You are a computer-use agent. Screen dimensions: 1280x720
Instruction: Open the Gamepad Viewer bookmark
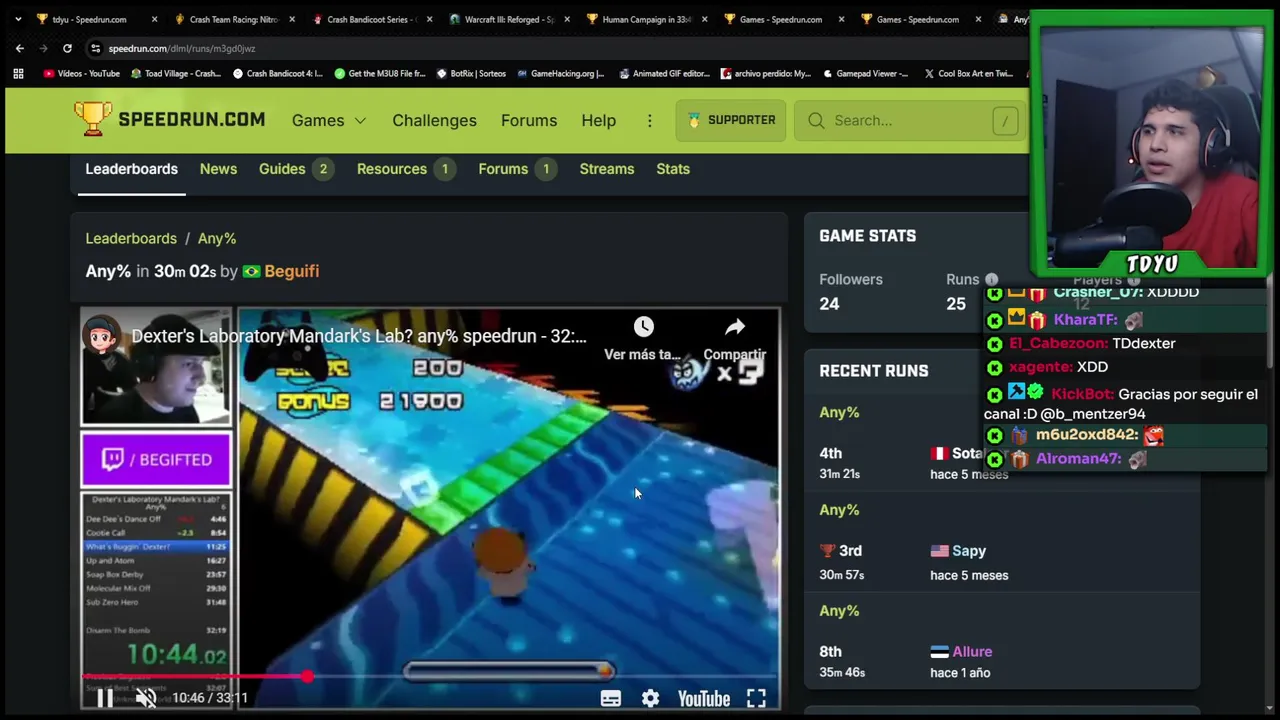click(x=866, y=73)
